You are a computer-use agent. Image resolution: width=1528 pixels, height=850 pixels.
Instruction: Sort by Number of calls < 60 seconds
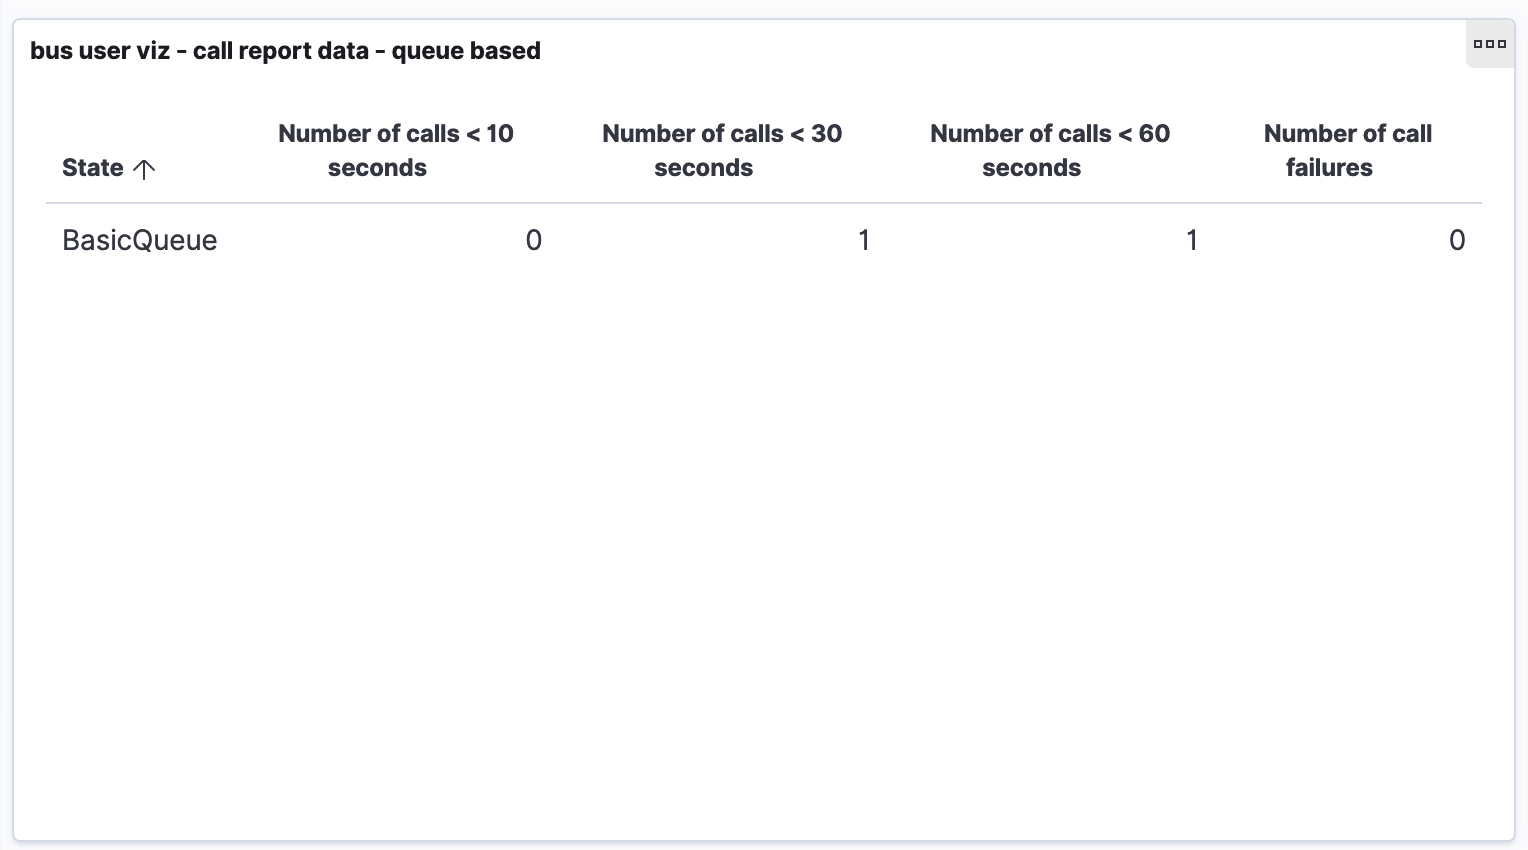tap(1049, 151)
